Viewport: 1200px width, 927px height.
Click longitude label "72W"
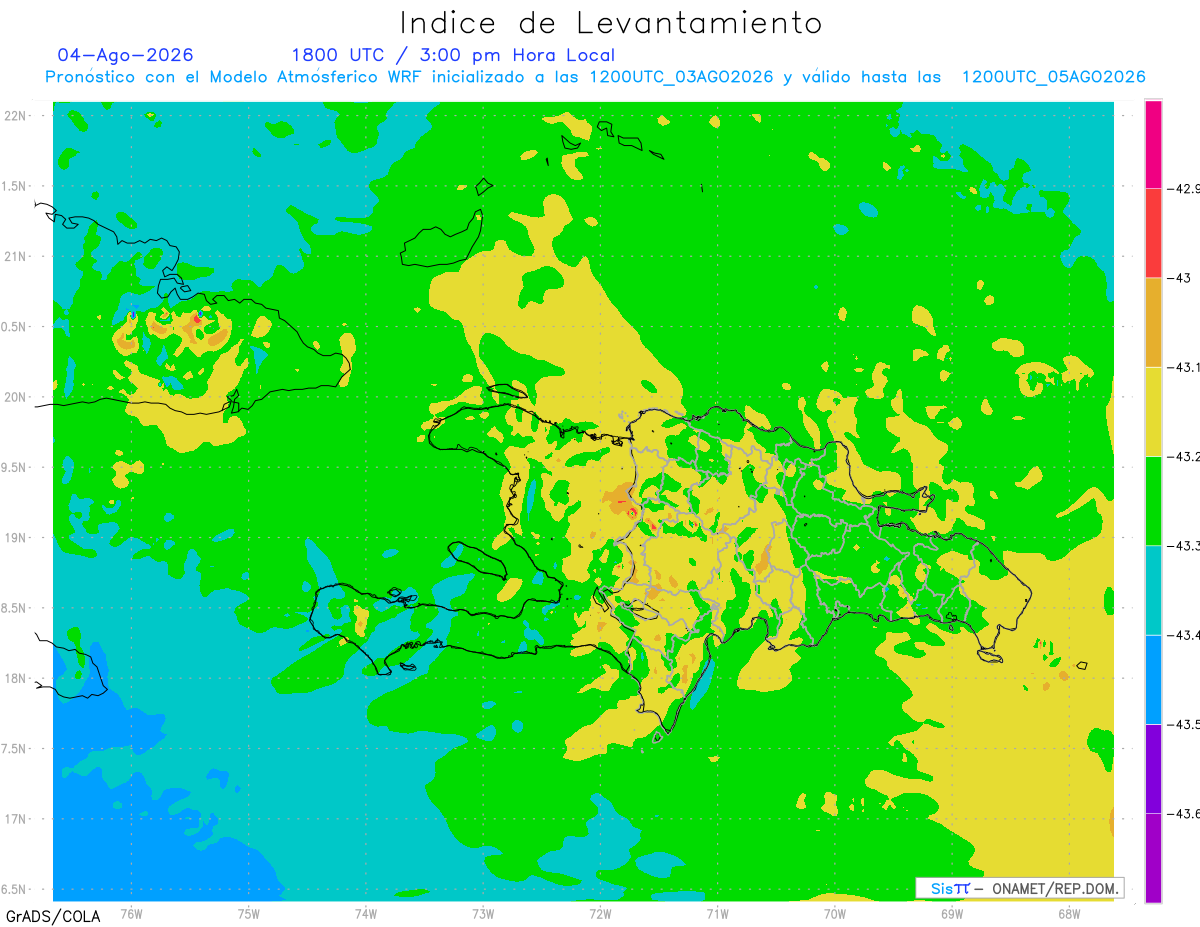click(x=600, y=914)
